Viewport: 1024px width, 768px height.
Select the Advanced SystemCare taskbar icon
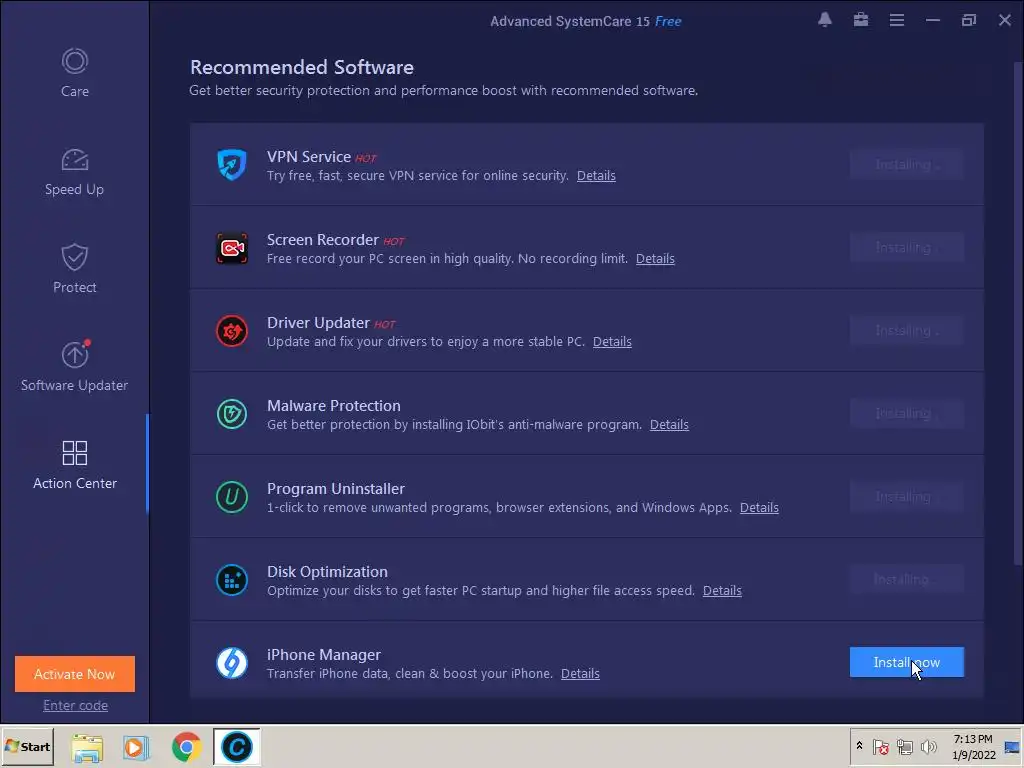click(x=236, y=746)
